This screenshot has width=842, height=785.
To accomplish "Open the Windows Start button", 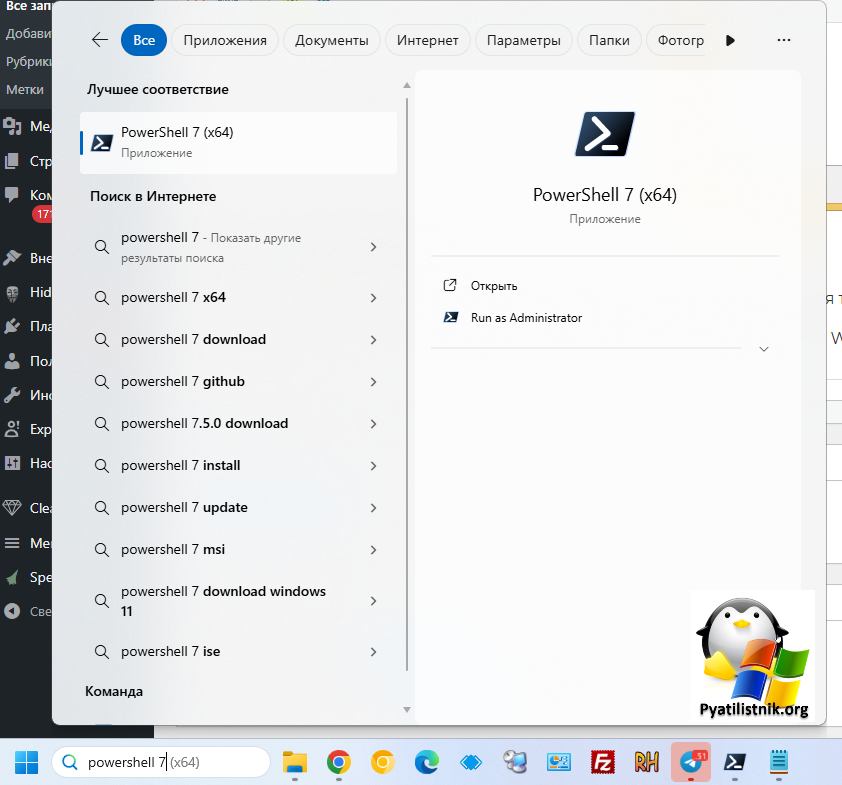I will click(x=26, y=762).
